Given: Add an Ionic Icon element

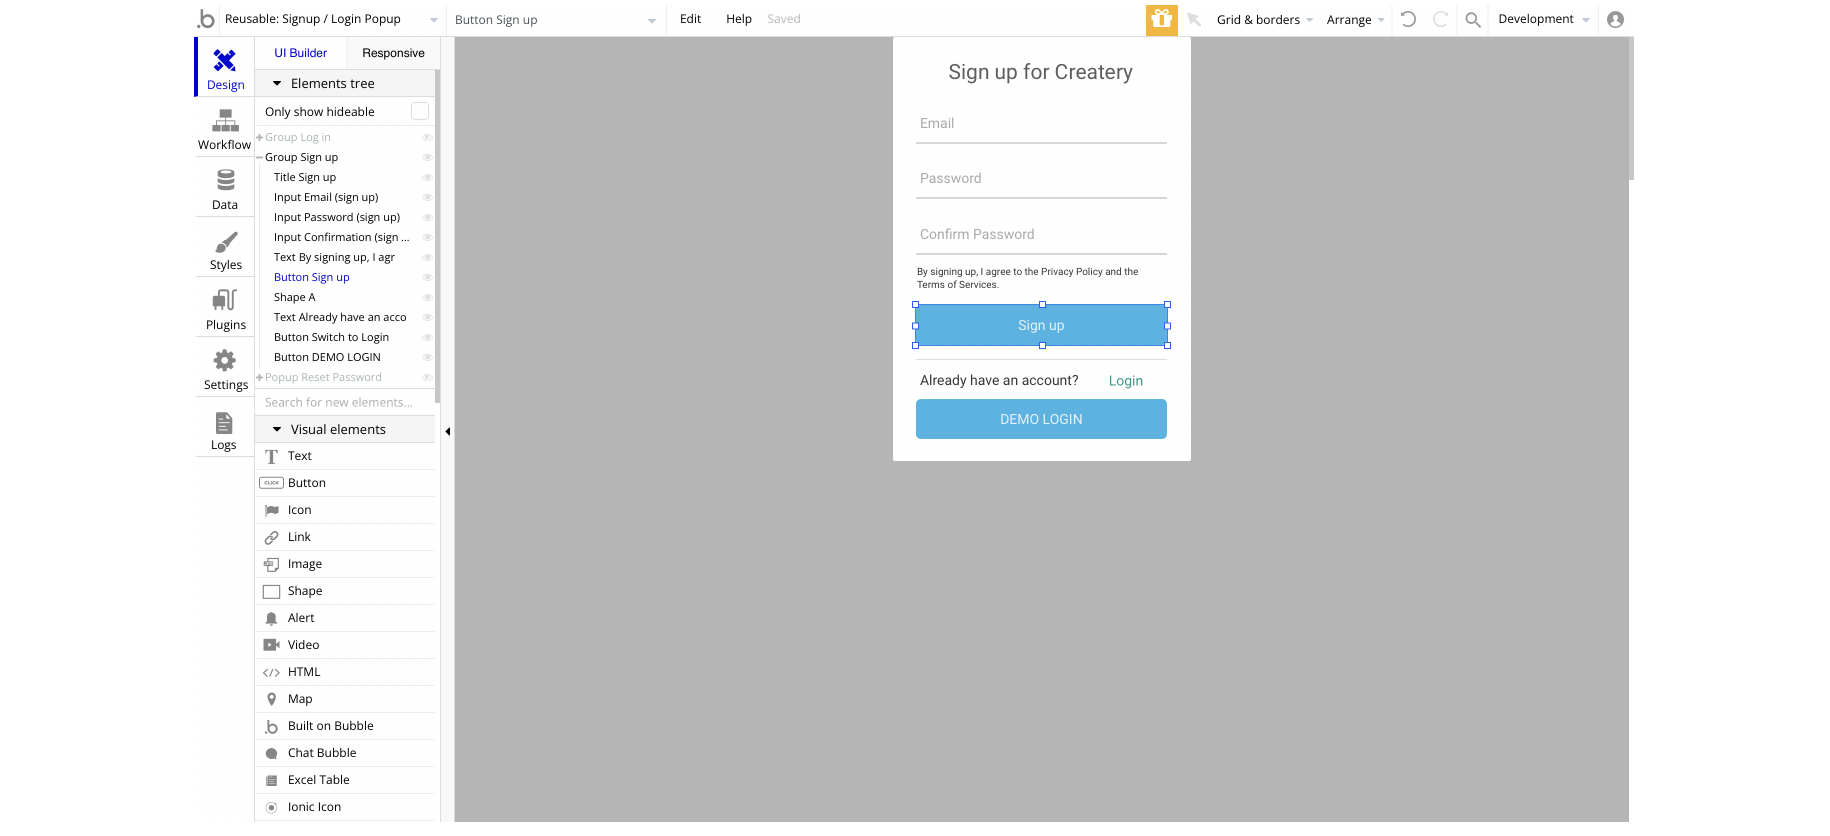Looking at the screenshot, I should pos(346,807).
